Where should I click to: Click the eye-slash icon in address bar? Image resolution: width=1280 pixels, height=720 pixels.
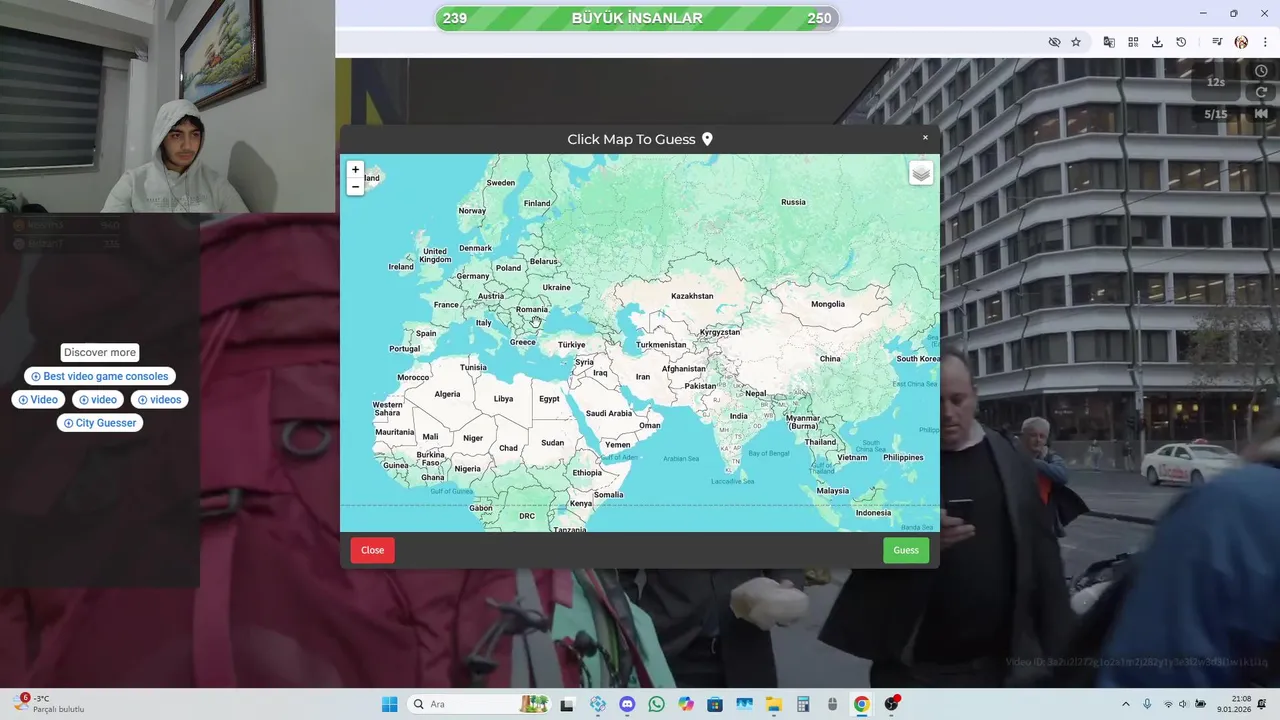1054,42
